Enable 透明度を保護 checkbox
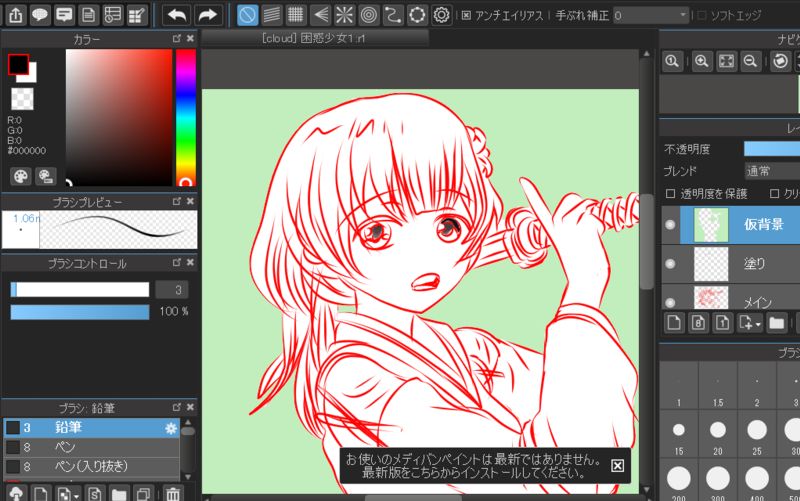 (670, 193)
